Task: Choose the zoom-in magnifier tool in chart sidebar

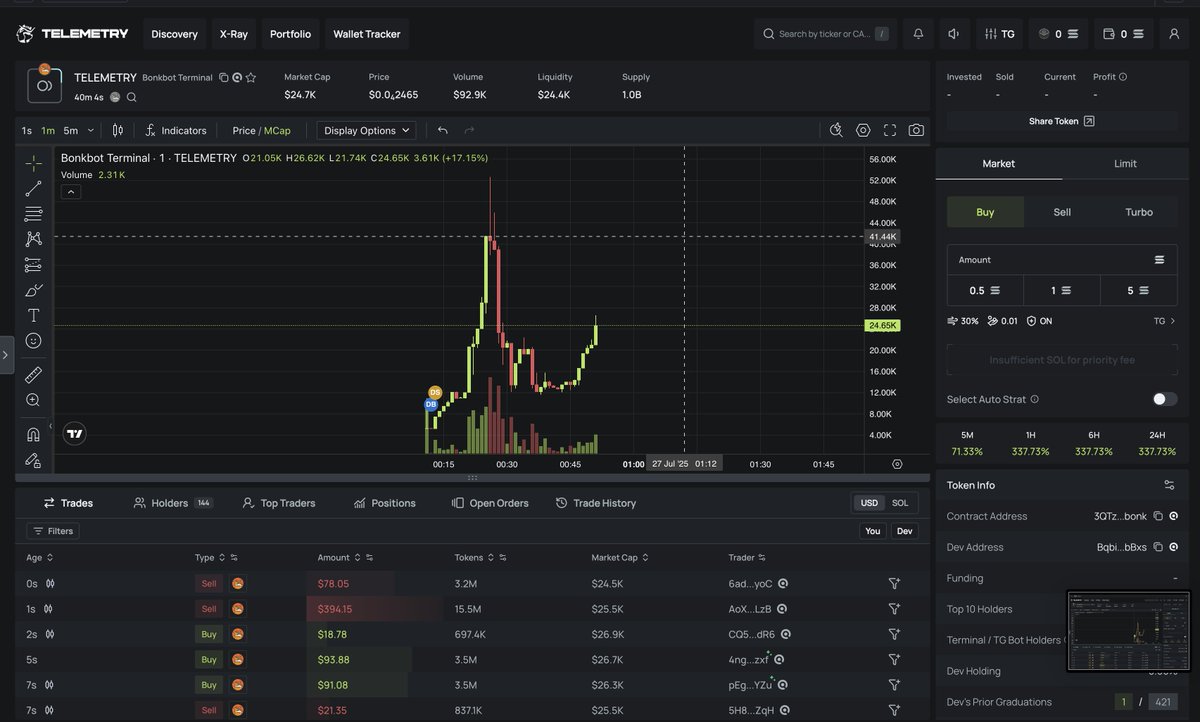Action: click(33, 400)
